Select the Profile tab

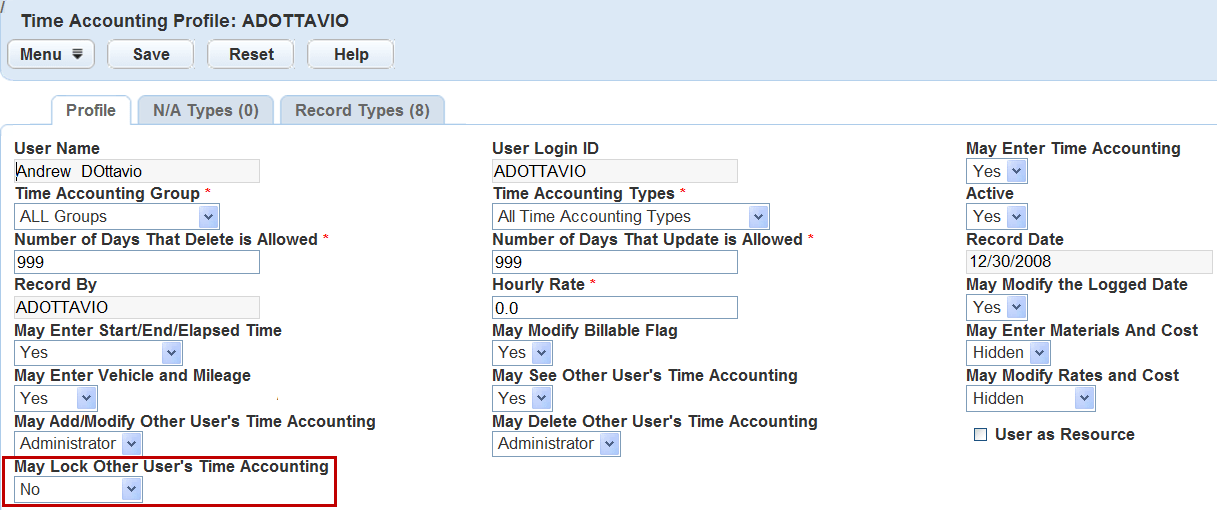pos(91,110)
